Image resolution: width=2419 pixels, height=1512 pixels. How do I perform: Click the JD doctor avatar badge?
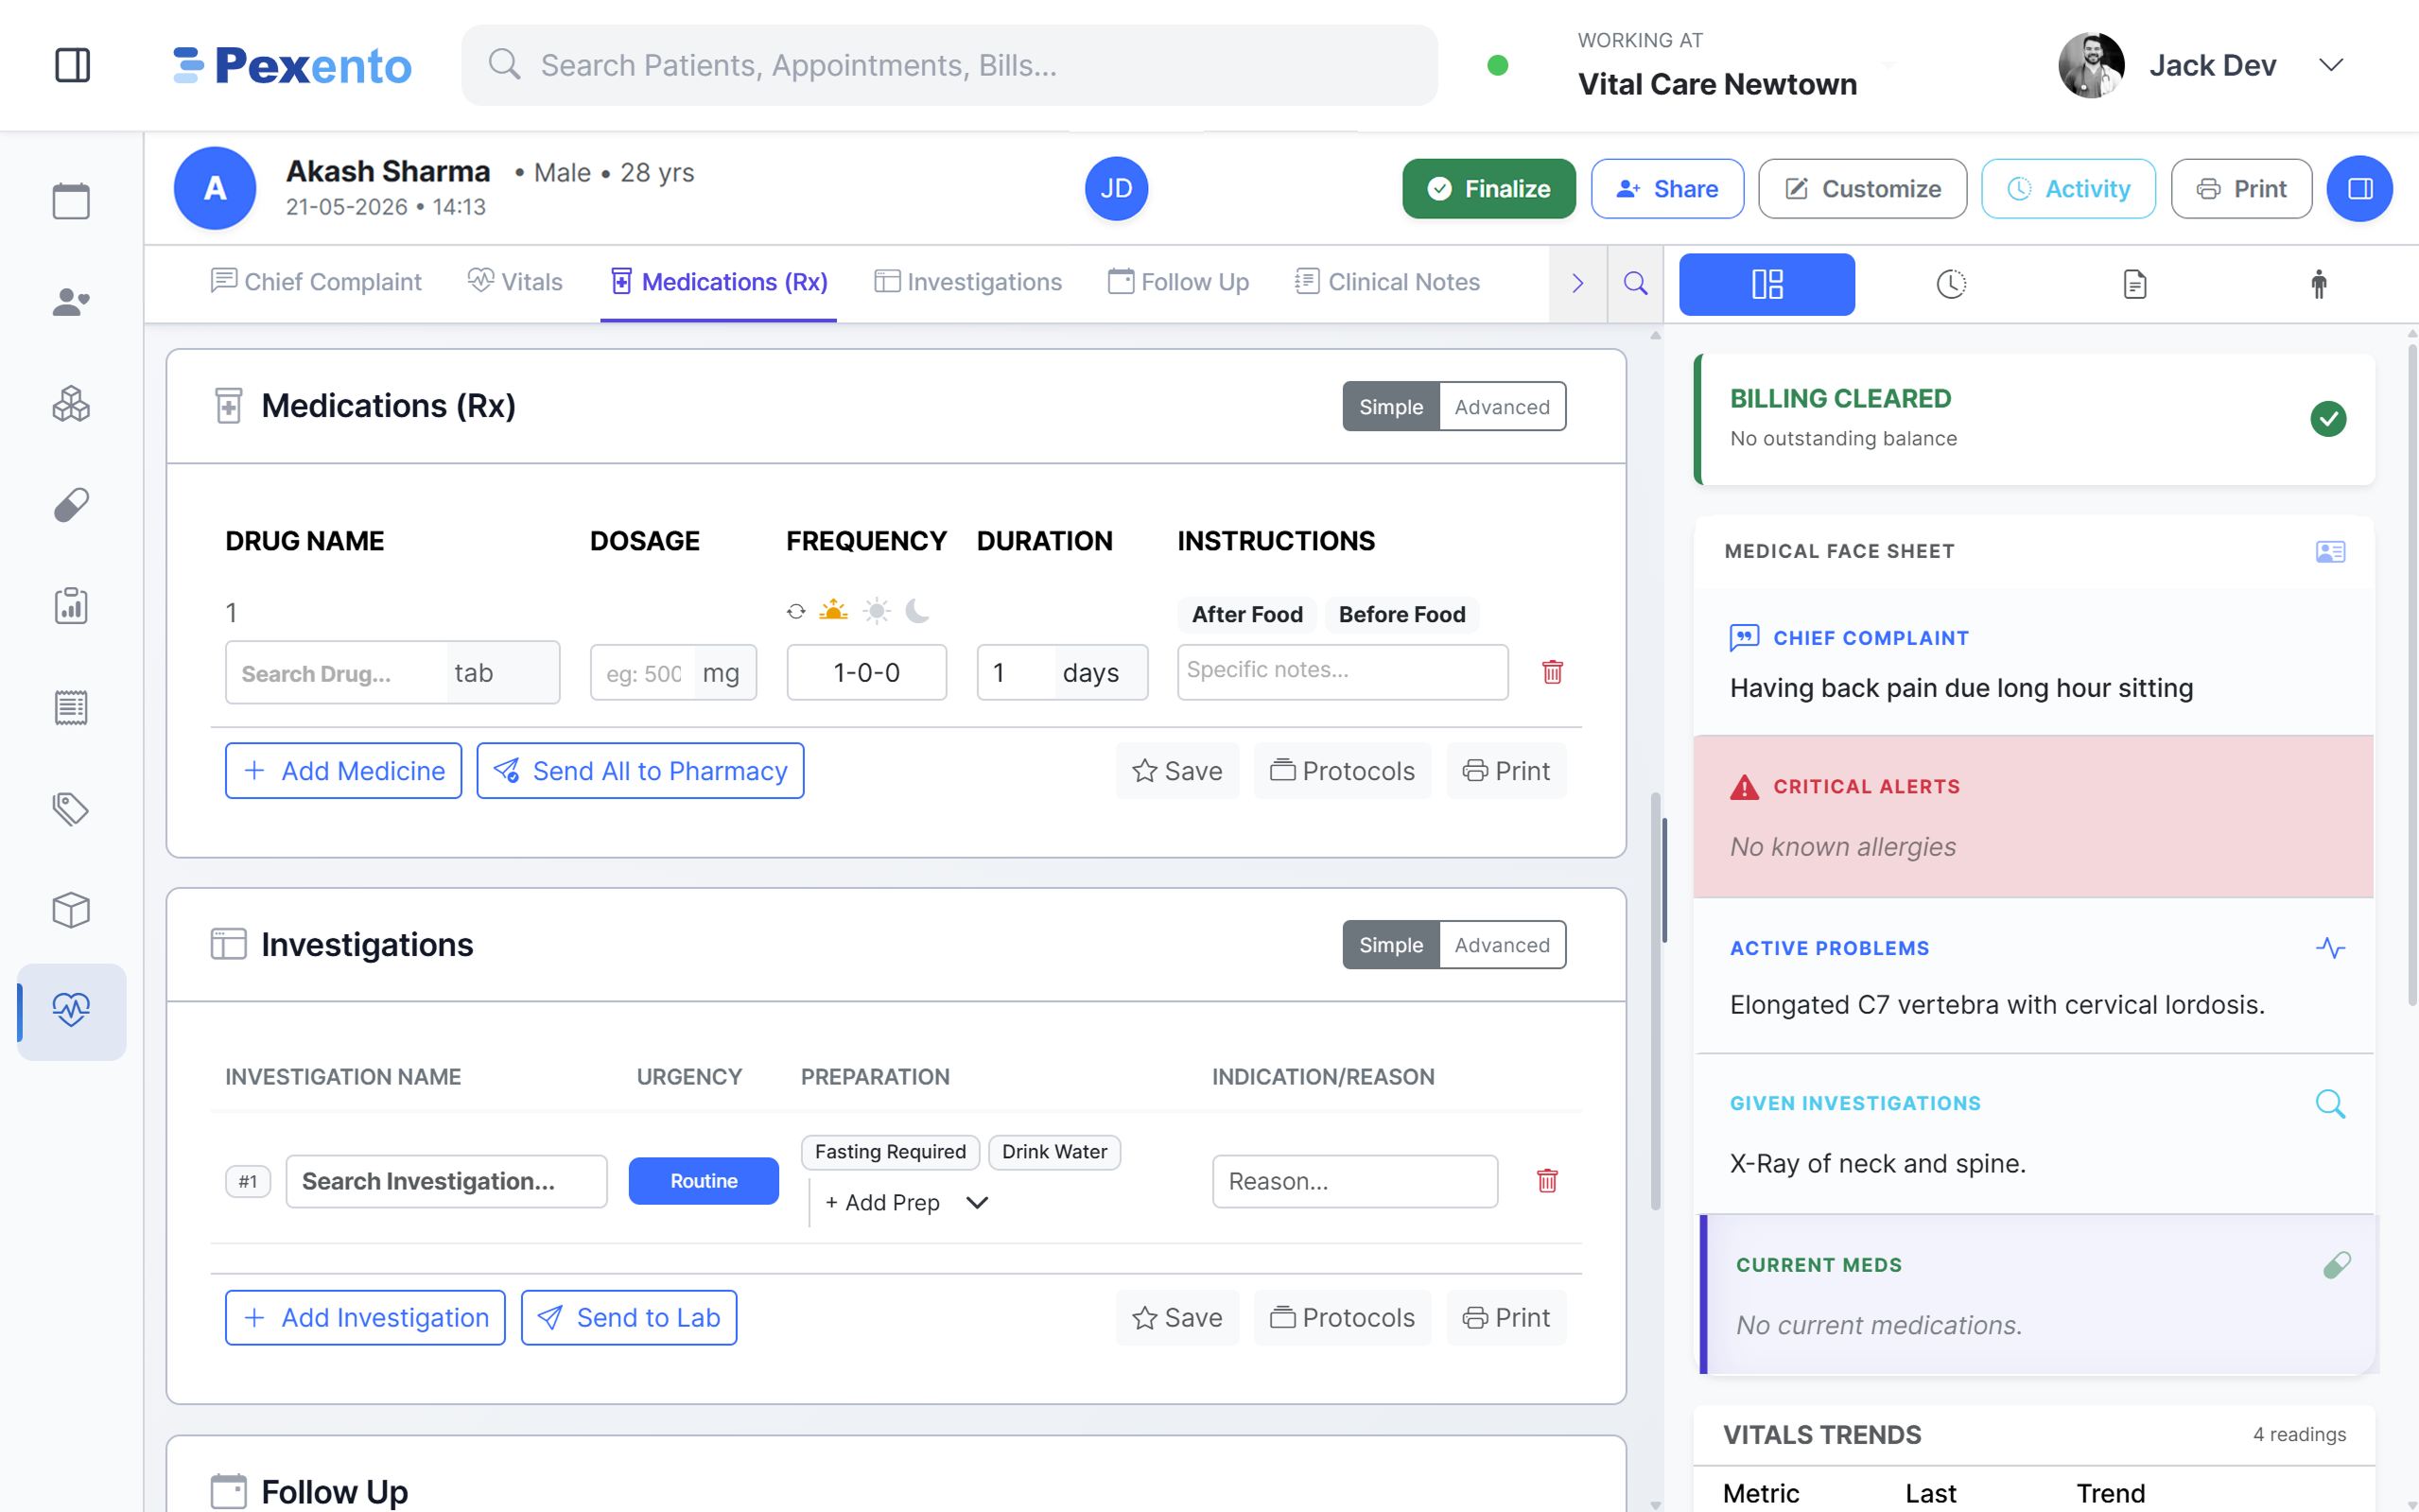(1116, 188)
